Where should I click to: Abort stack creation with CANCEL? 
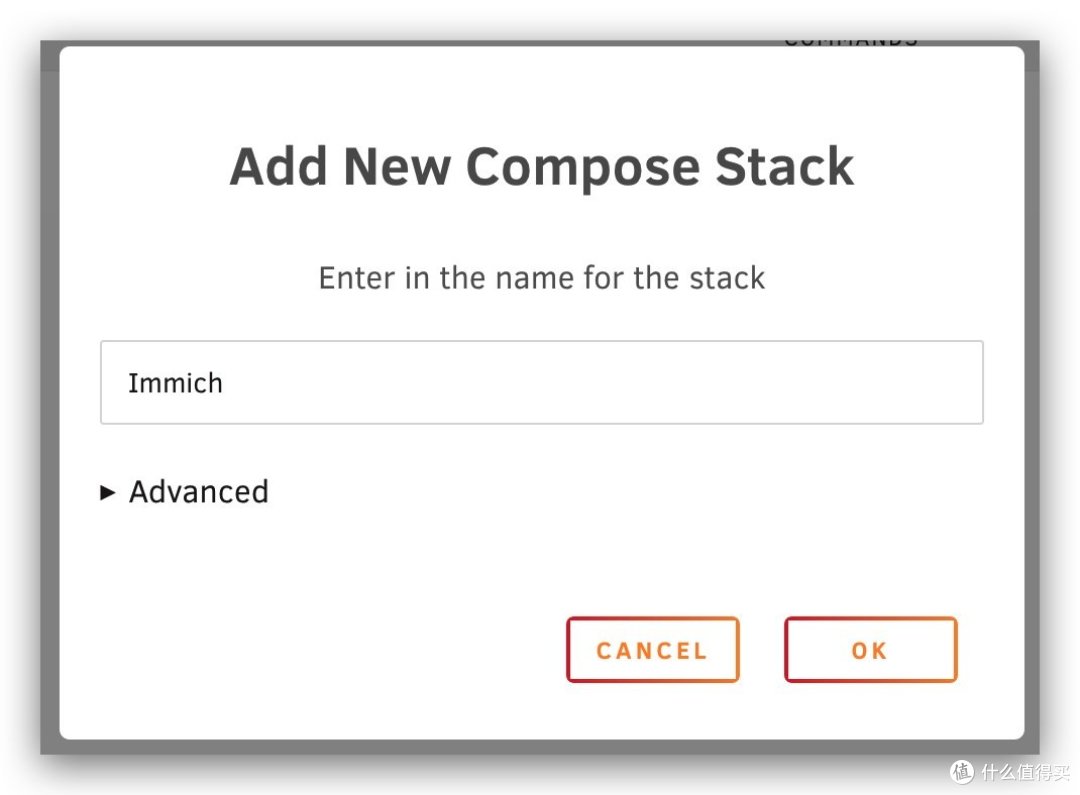[651, 650]
